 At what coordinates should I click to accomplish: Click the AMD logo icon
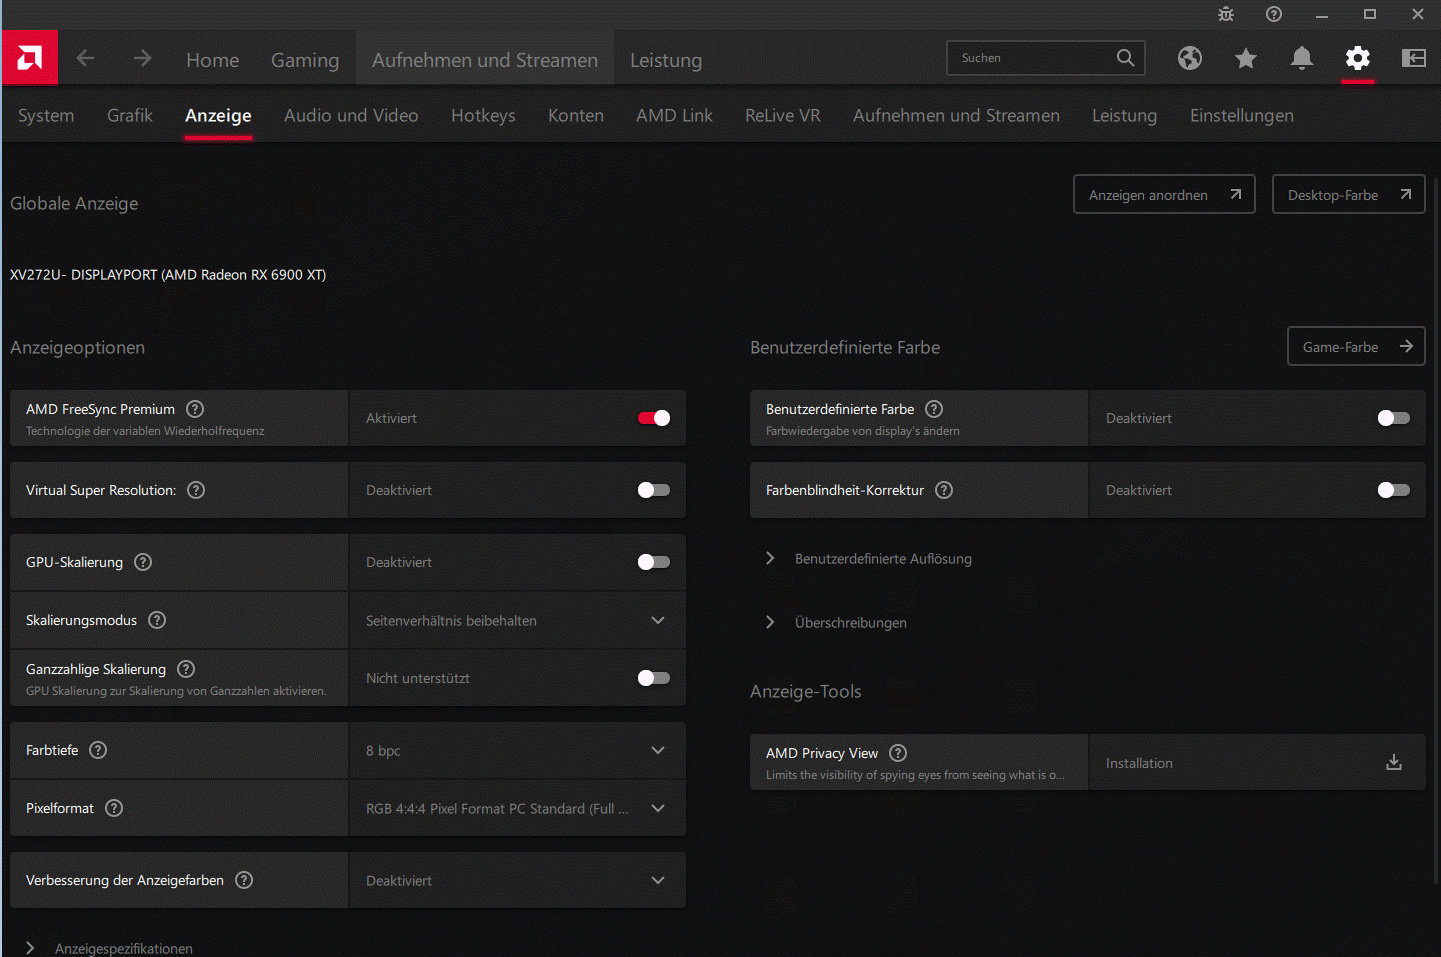click(x=29, y=58)
